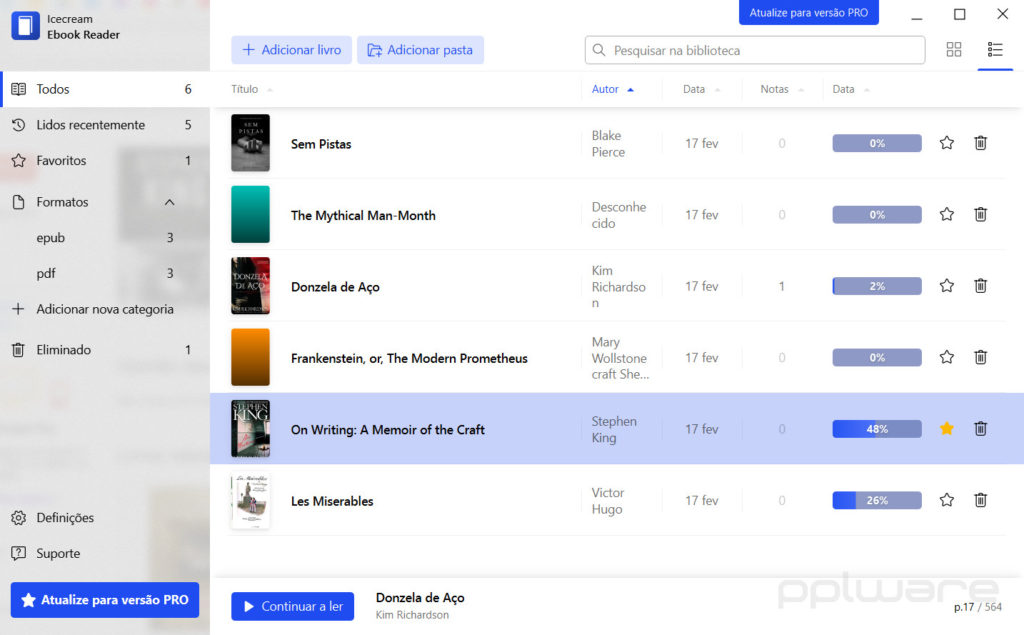Viewport: 1024px width, 635px height.
Task: Filter books by pdf format
Action: click(48, 273)
